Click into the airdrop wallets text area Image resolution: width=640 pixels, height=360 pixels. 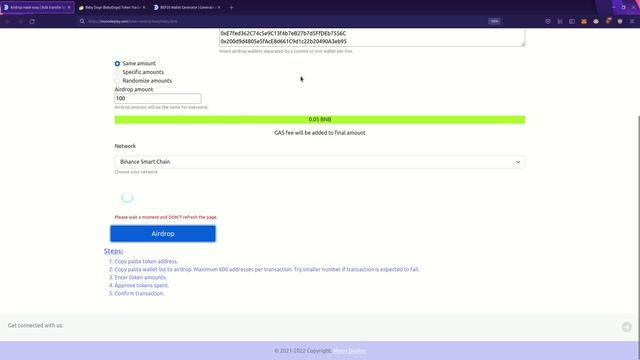pos(372,37)
